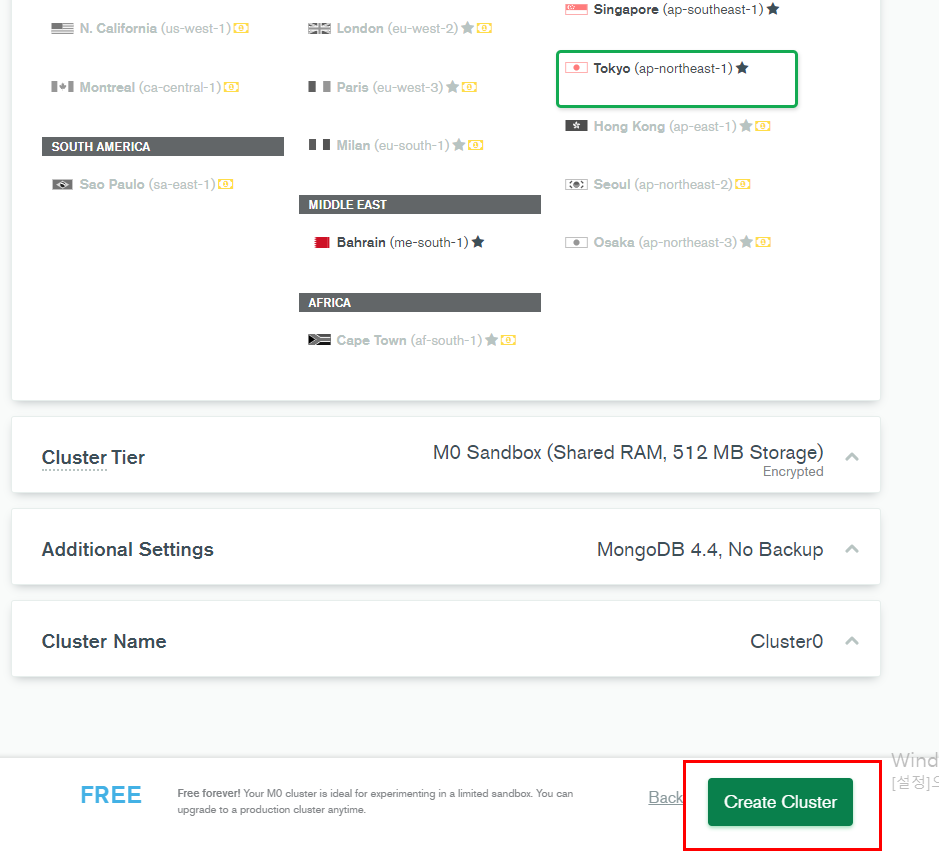939x851 pixels.
Task: Click the Italy flag icon beside Milan
Action: pos(319,145)
